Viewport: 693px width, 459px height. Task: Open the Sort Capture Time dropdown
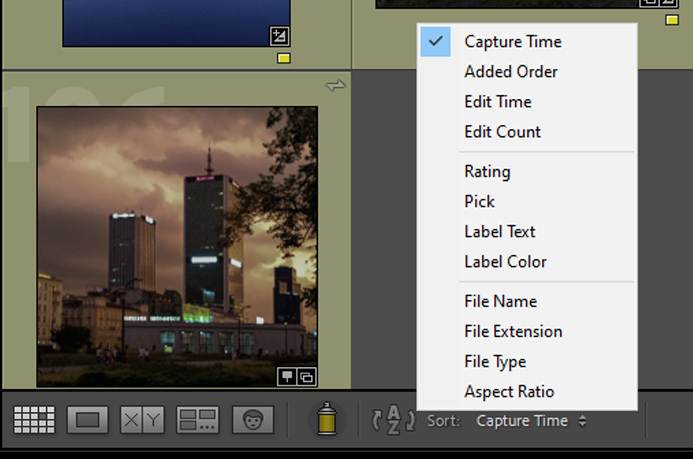[531, 421]
